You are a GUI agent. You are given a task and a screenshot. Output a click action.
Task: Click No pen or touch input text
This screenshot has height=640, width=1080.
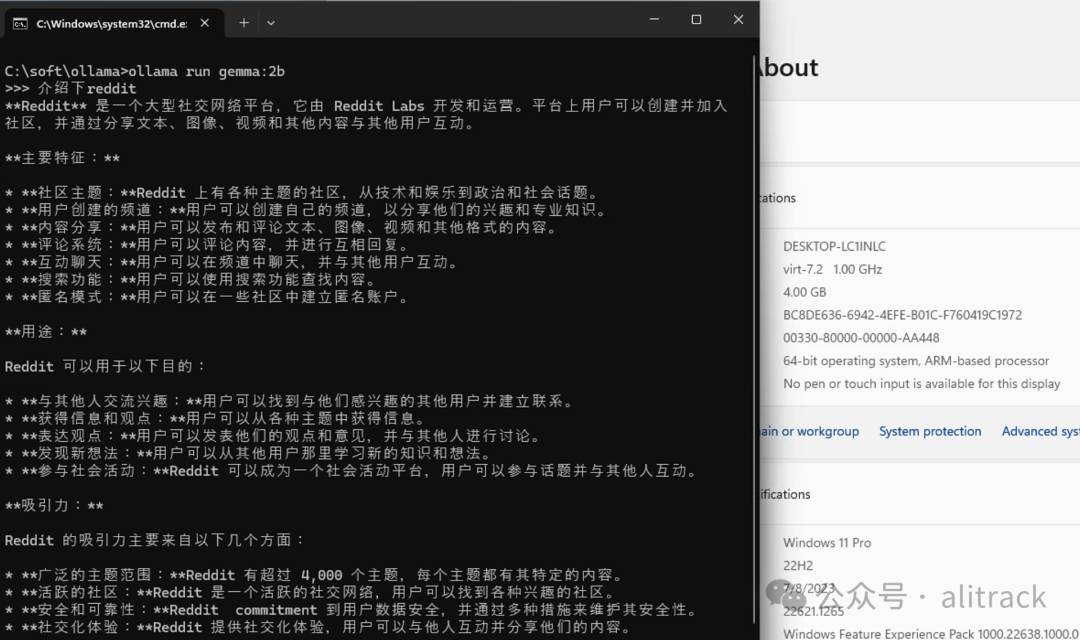click(922, 384)
